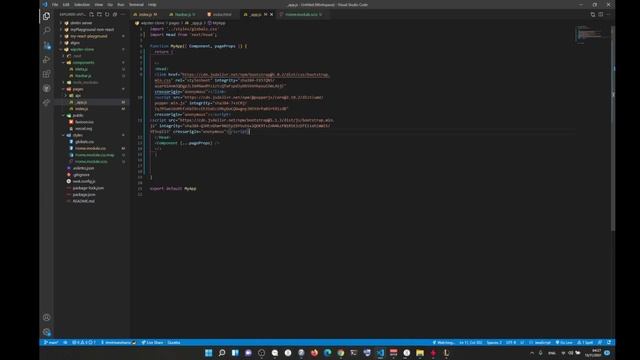Image resolution: width=640 pixels, height=360 pixels.
Task: Click Ln/Col cursor position in status bar
Action: (471, 342)
